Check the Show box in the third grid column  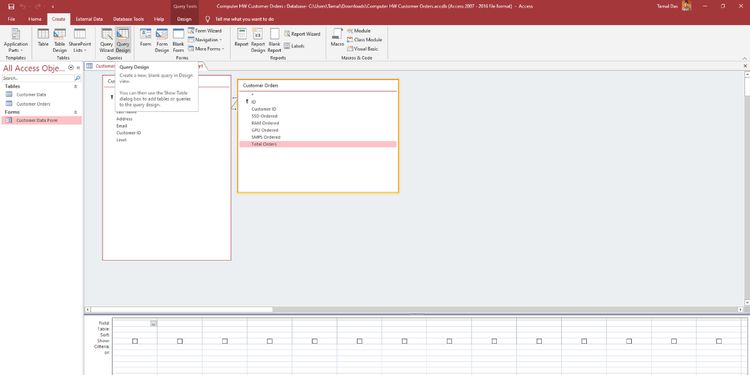coord(225,341)
